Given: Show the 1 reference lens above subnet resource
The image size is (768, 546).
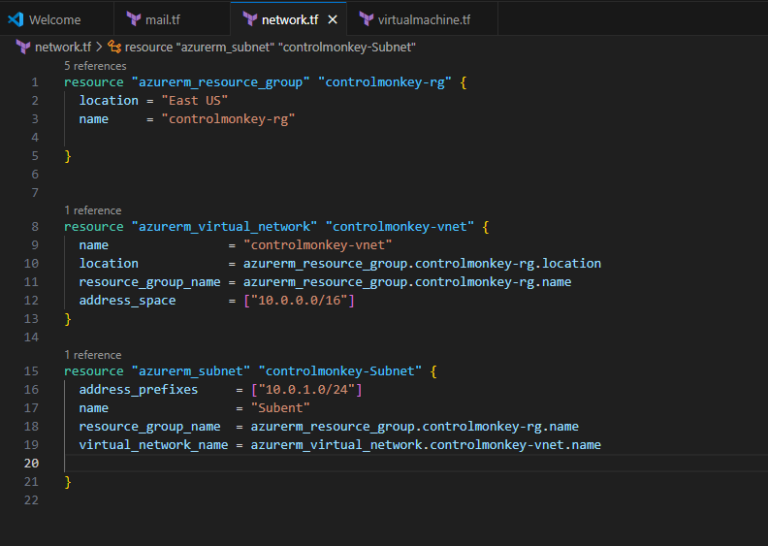Looking at the screenshot, I should (93, 355).
